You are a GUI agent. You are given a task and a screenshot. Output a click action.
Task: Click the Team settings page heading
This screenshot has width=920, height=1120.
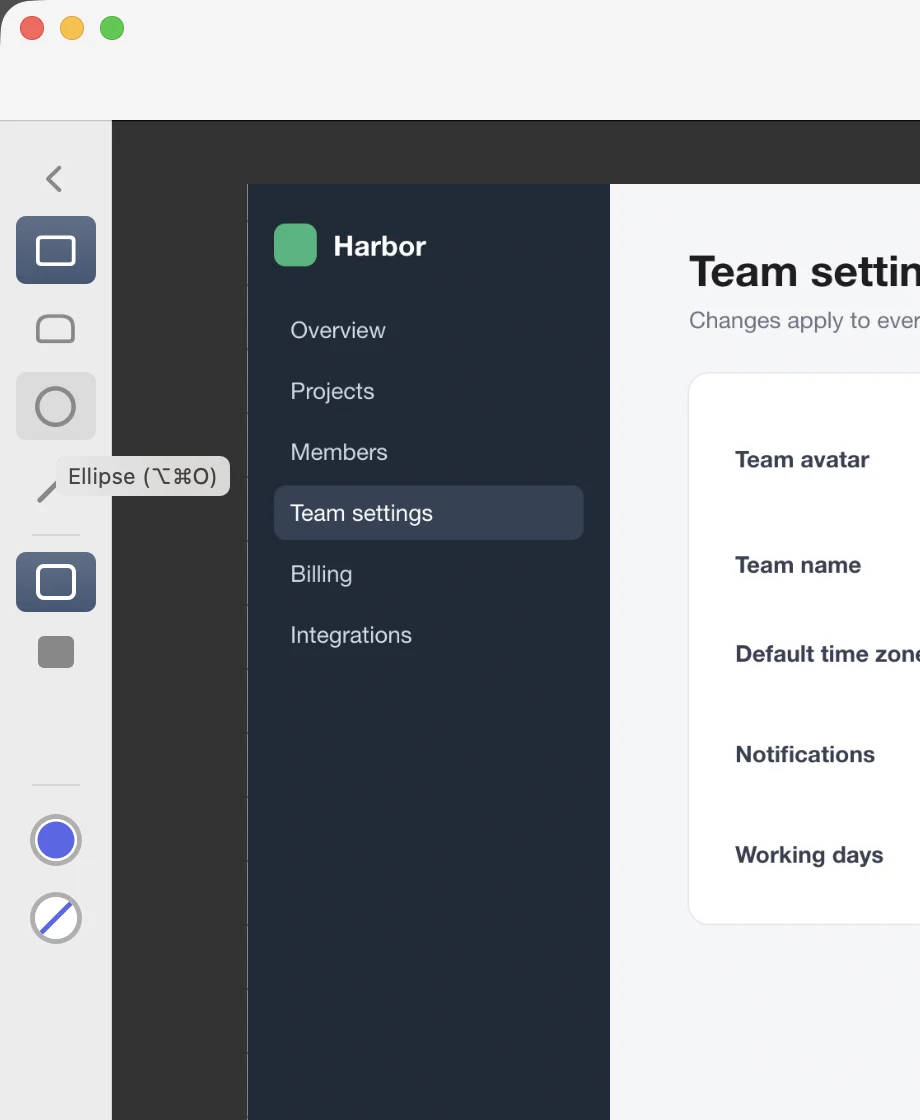804,272
